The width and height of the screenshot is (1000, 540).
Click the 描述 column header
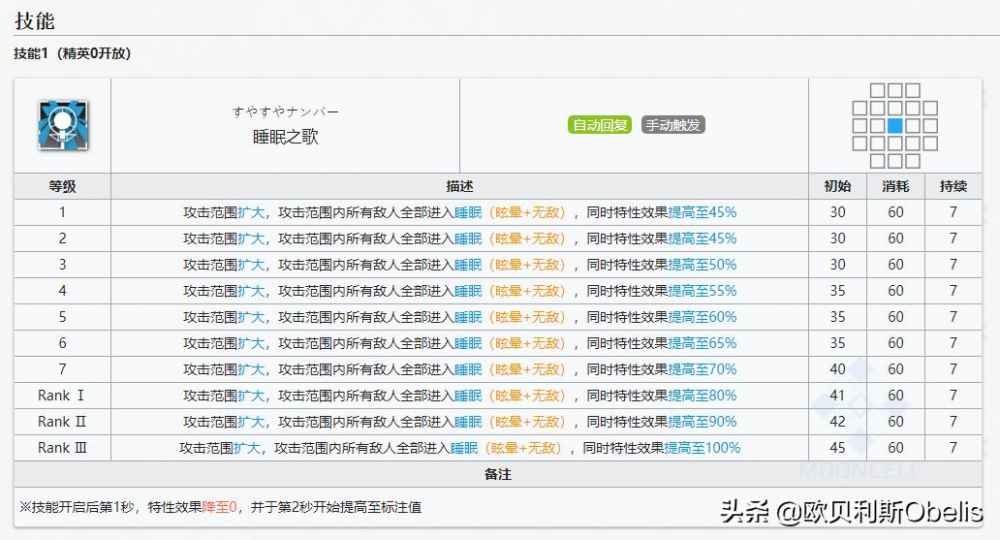pos(460,186)
